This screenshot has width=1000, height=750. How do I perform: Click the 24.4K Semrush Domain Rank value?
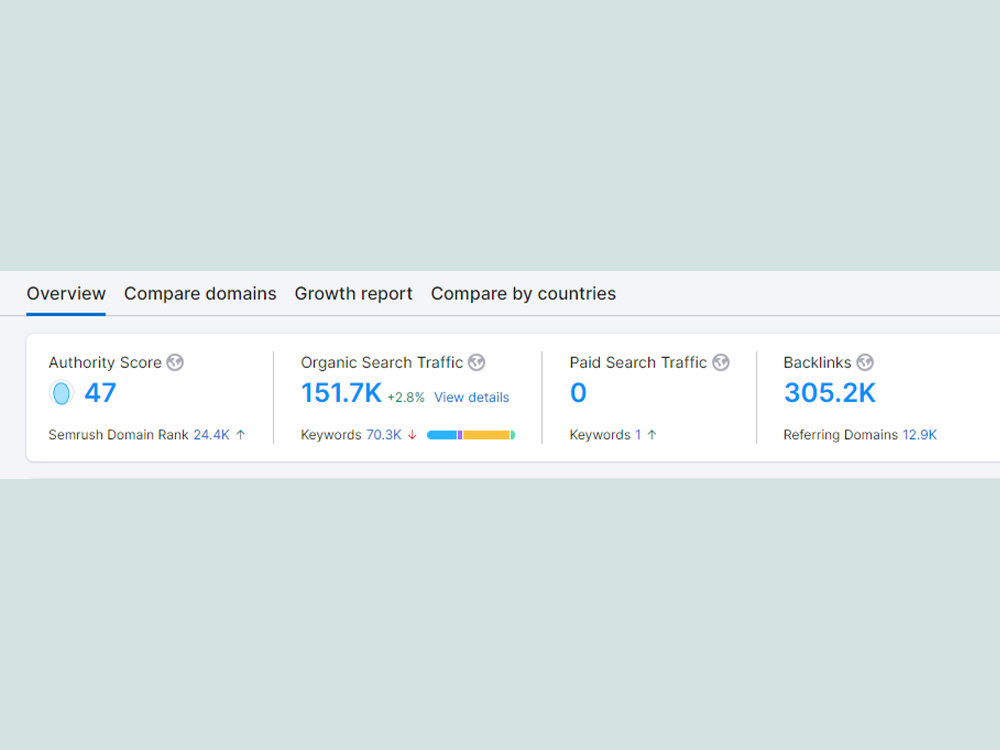(x=211, y=435)
